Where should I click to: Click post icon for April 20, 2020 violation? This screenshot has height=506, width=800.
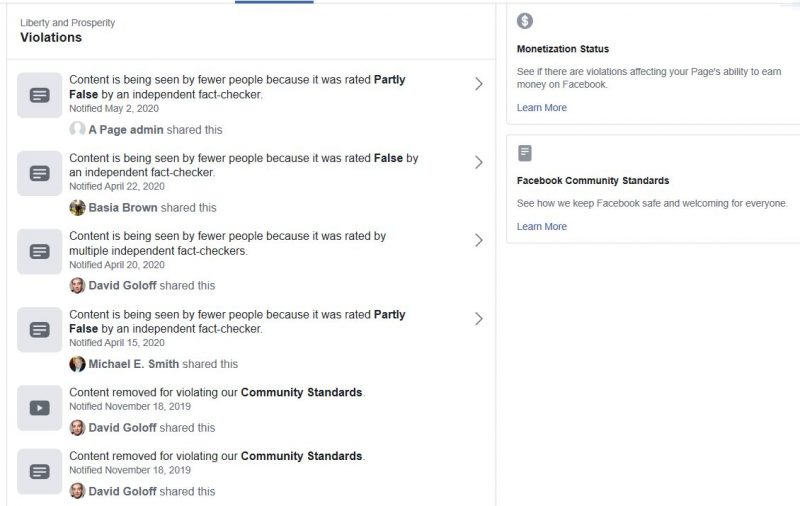coord(40,251)
